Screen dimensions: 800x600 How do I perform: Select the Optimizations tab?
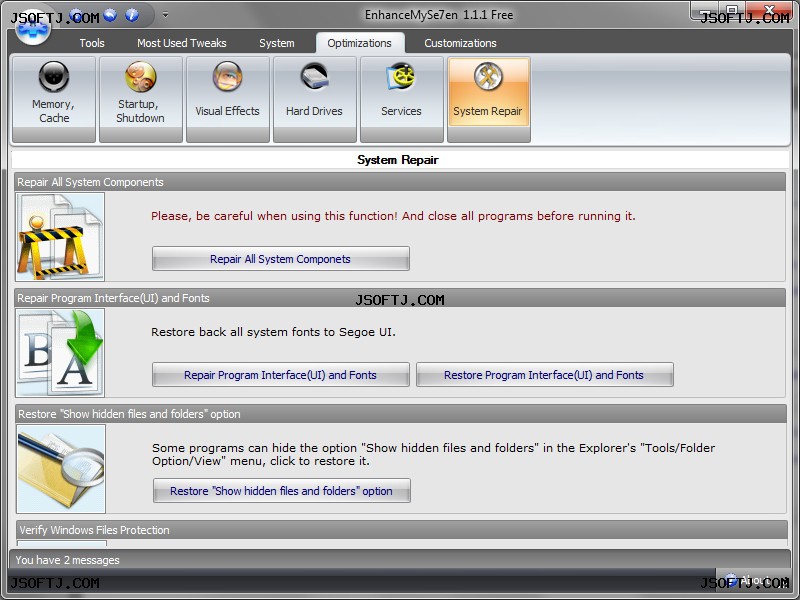pos(360,43)
